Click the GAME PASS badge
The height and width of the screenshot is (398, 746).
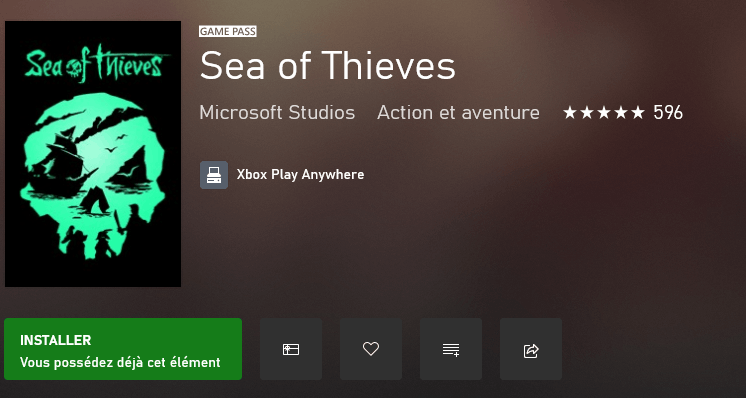coord(228,31)
